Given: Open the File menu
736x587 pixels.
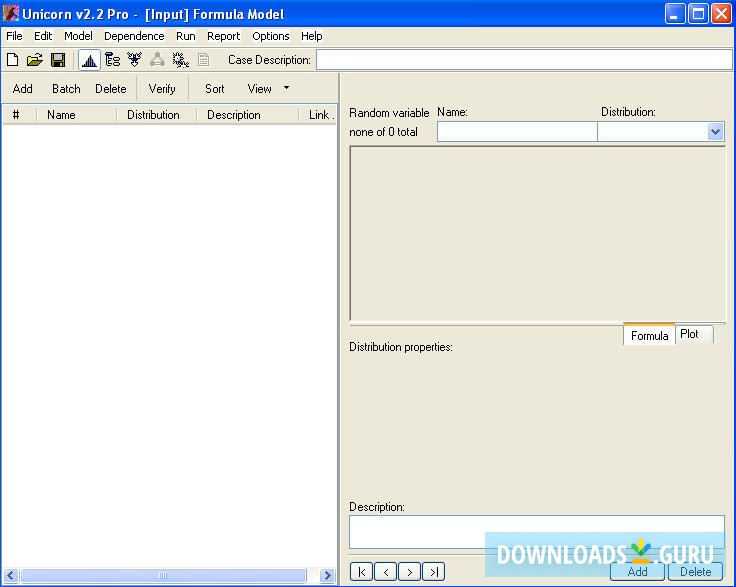Looking at the screenshot, I should [14, 36].
